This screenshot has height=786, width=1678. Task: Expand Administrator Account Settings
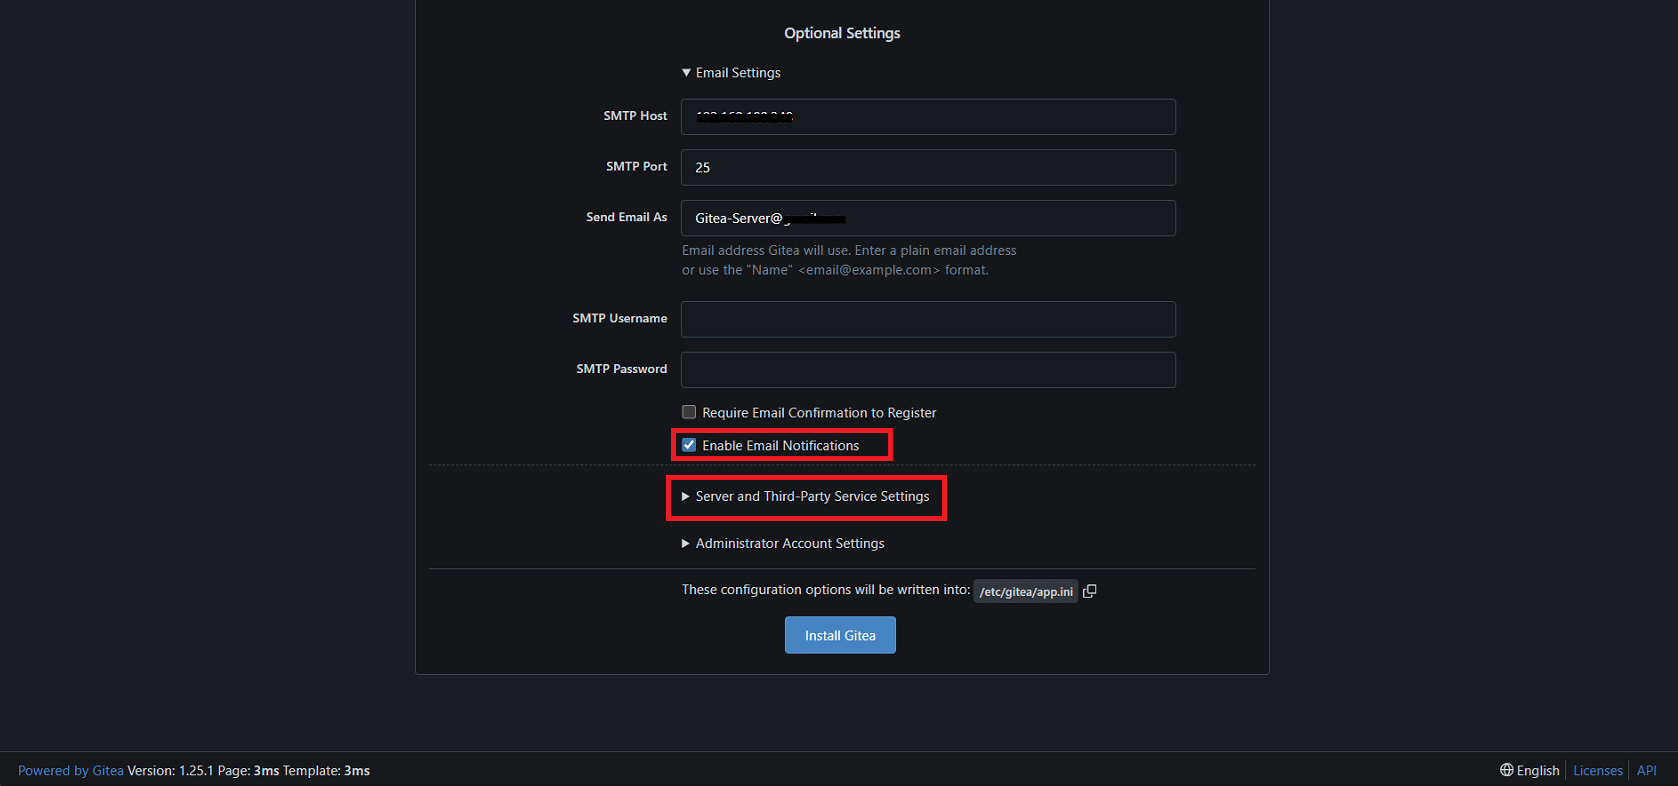point(783,544)
